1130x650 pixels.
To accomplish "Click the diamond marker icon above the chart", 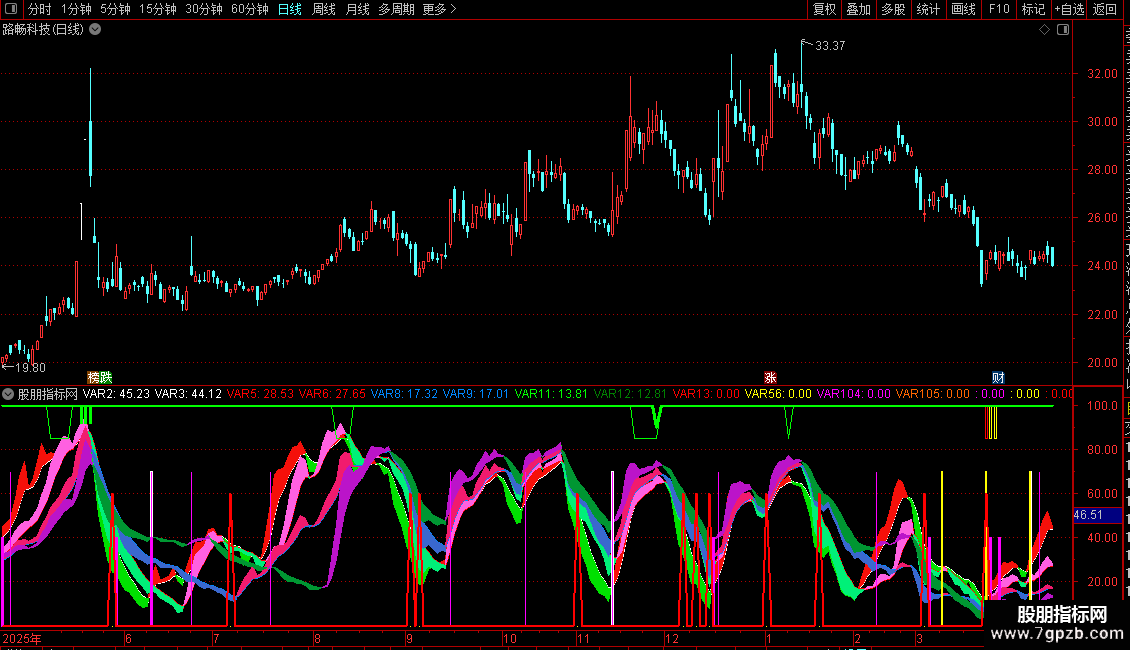I will click(x=1044, y=29).
